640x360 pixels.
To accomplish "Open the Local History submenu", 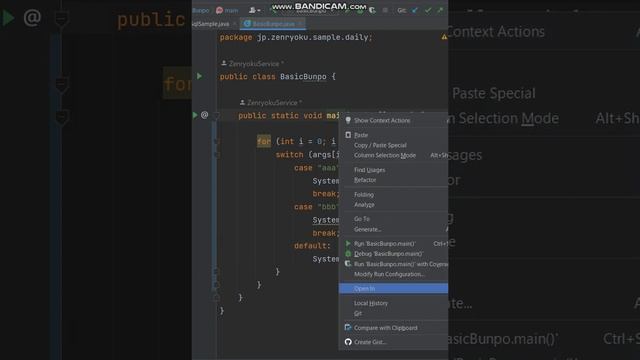I will tap(393, 303).
